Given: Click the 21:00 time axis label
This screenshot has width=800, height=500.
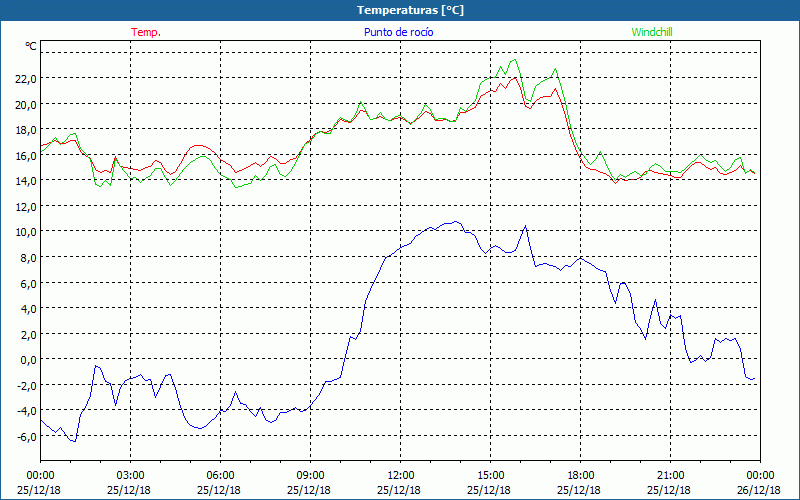Looking at the screenshot, I should (670, 475).
